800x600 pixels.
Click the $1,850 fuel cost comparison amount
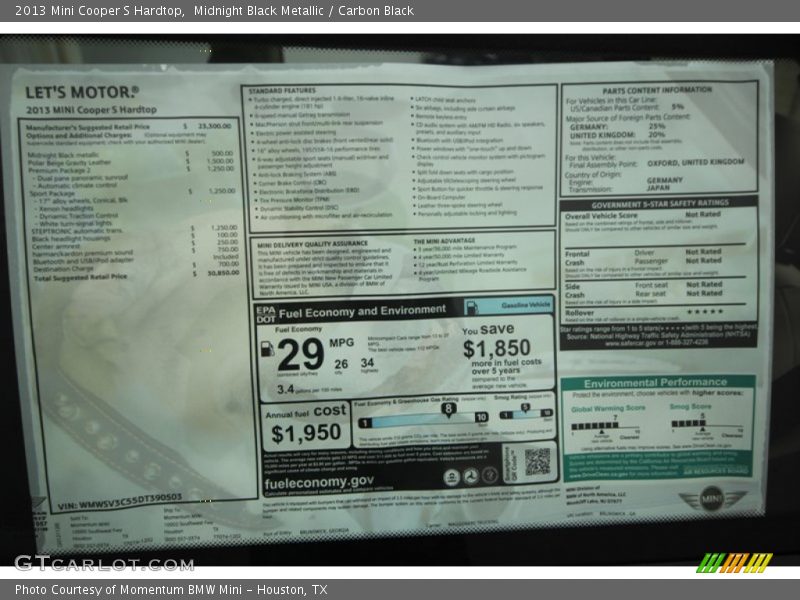tap(497, 349)
